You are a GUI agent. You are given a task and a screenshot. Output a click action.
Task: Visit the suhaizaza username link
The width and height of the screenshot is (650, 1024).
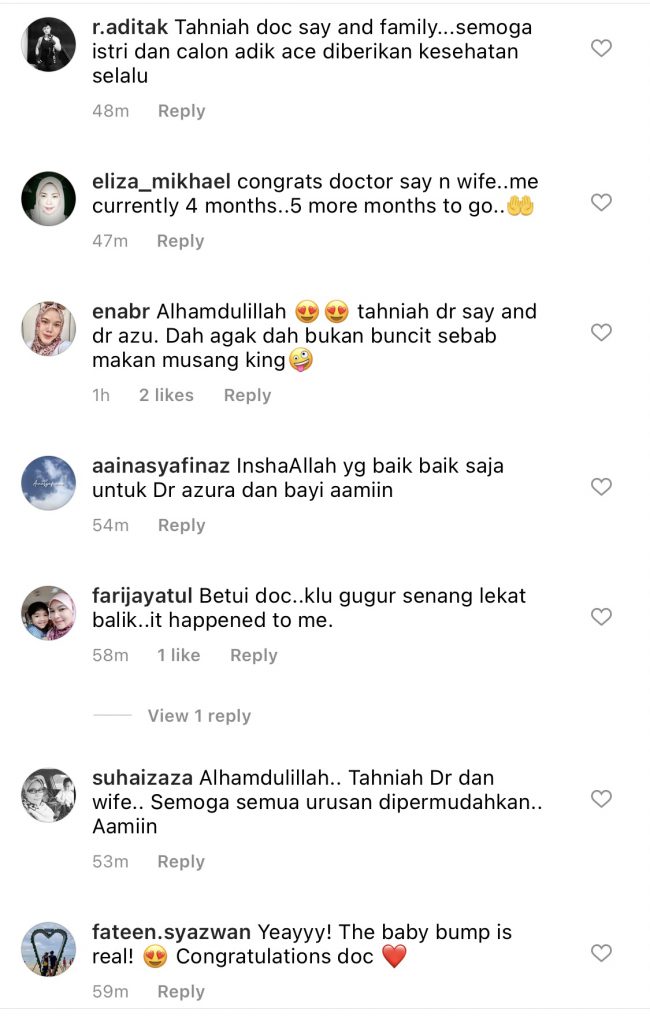[x=142, y=778]
